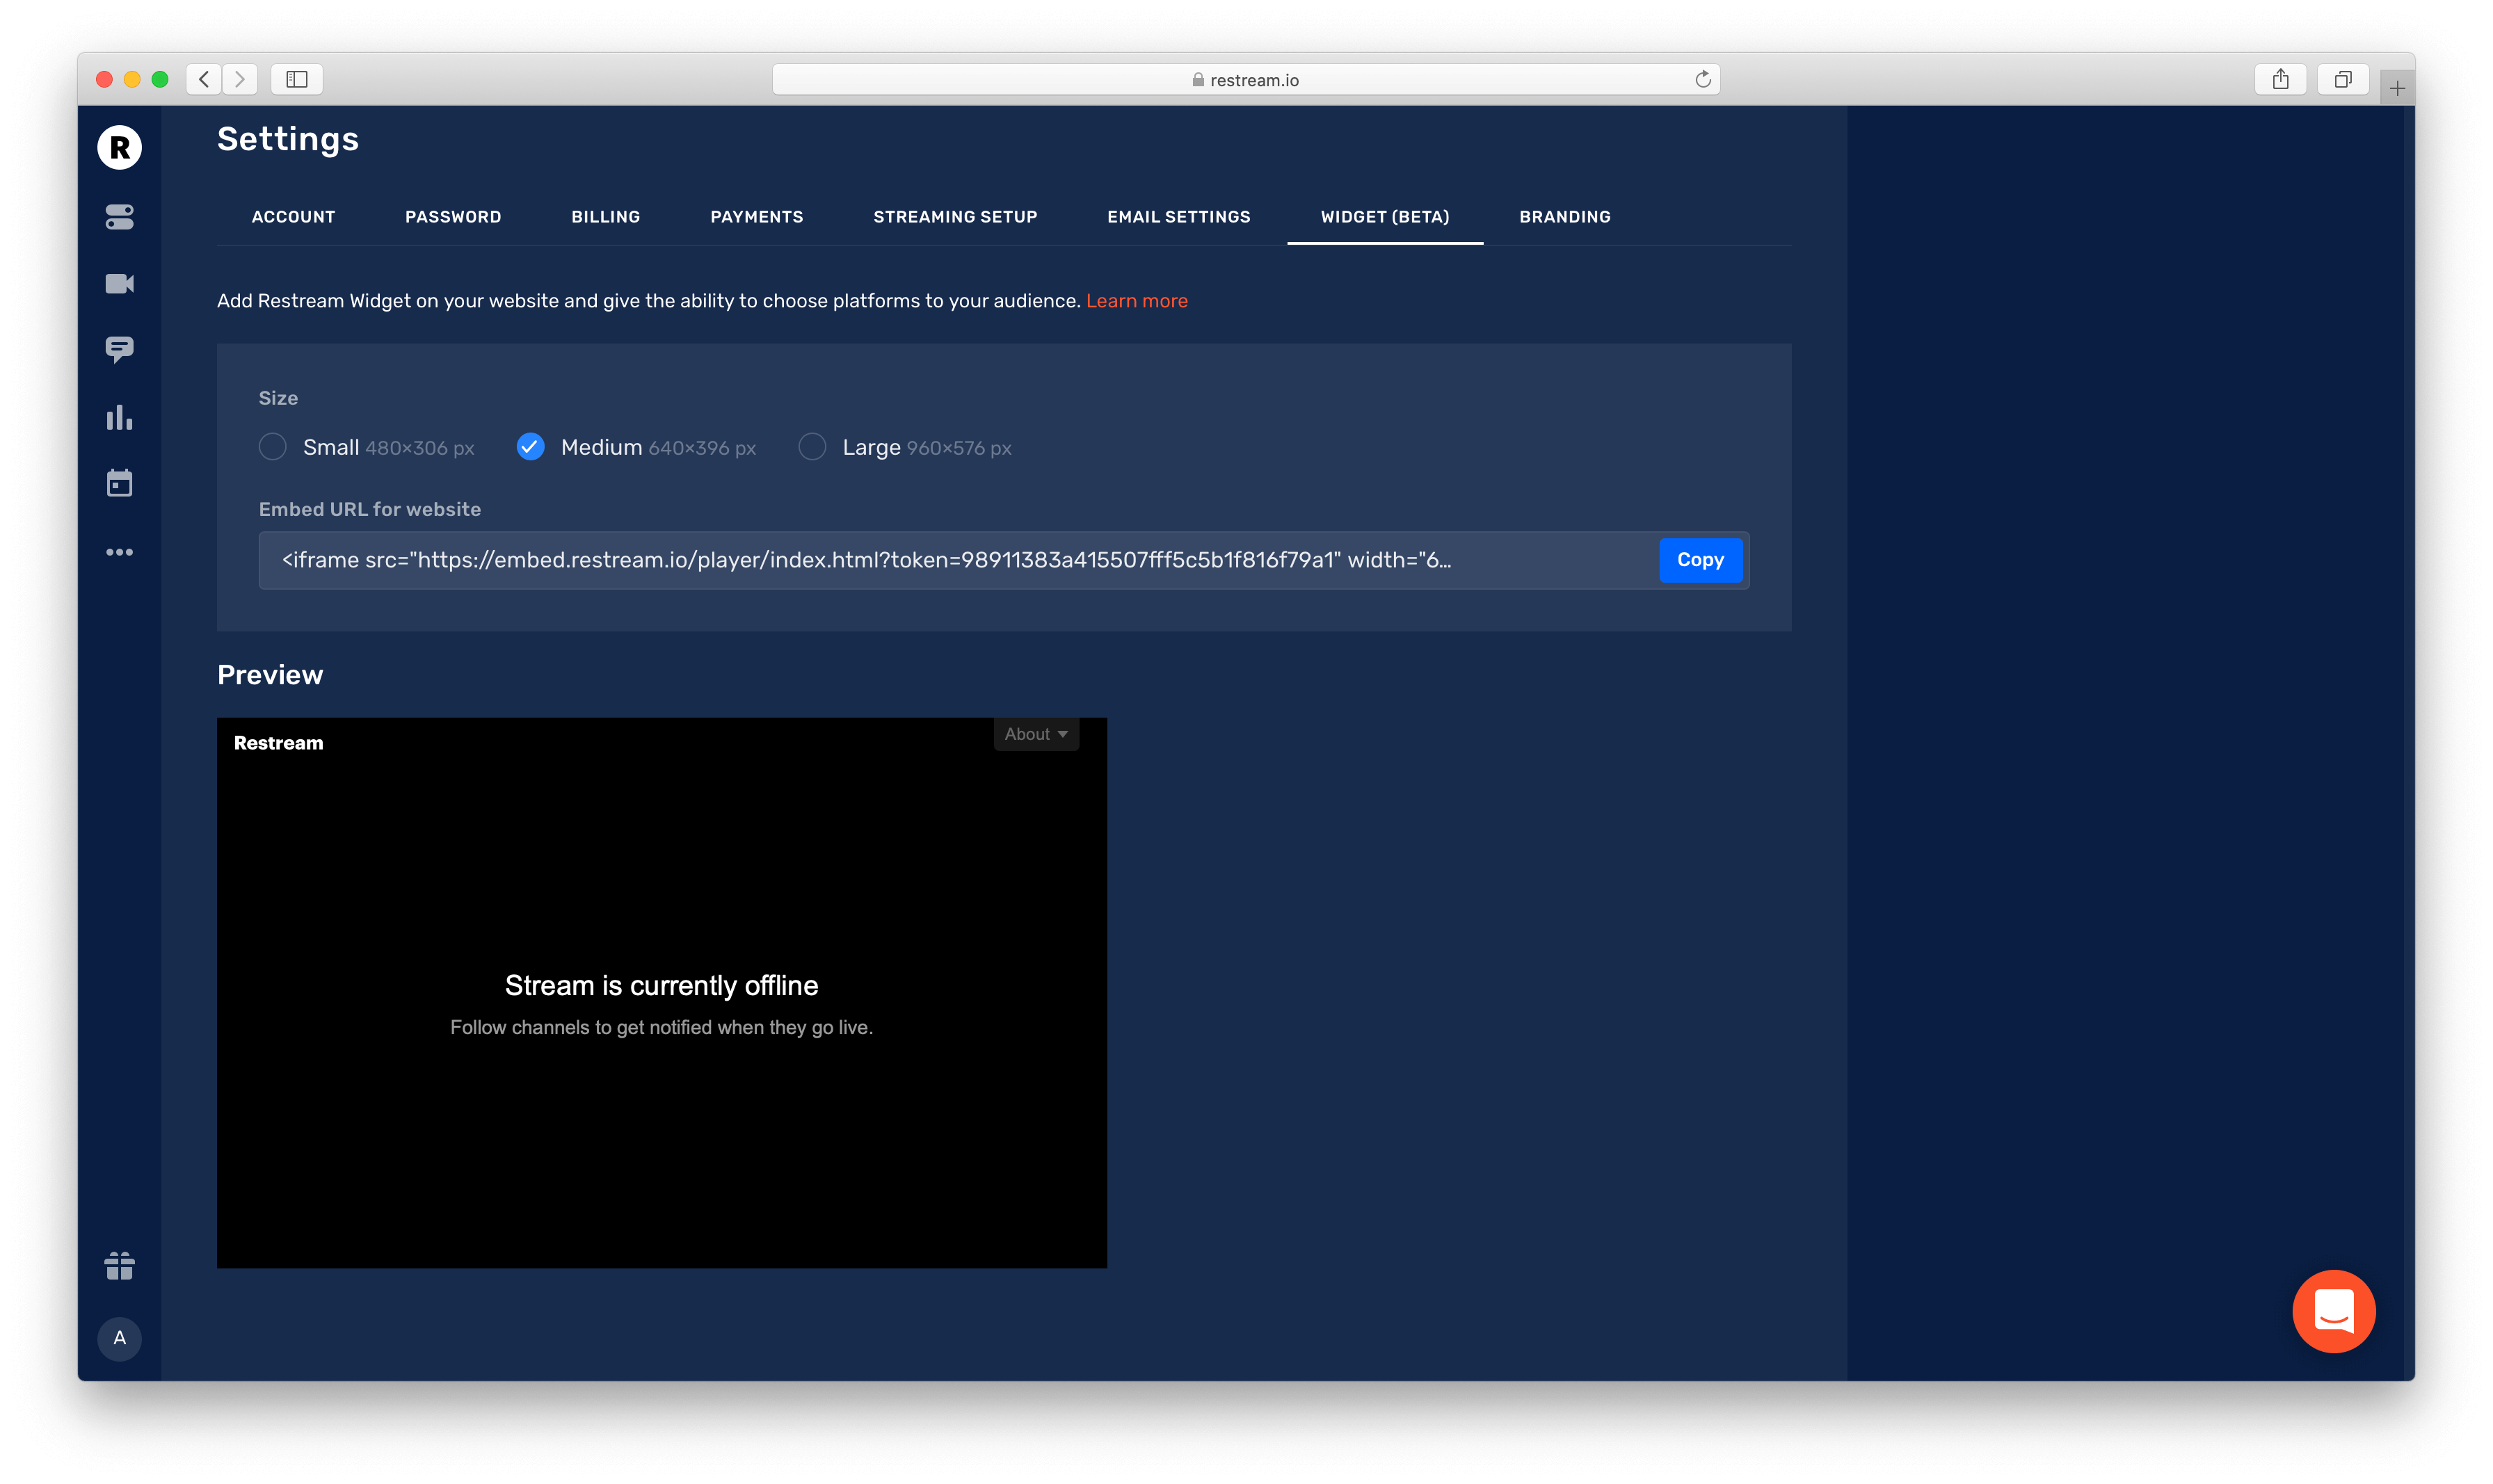Open the analytics bar chart icon
The image size is (2493, 1484).
(x=119, y=417)
